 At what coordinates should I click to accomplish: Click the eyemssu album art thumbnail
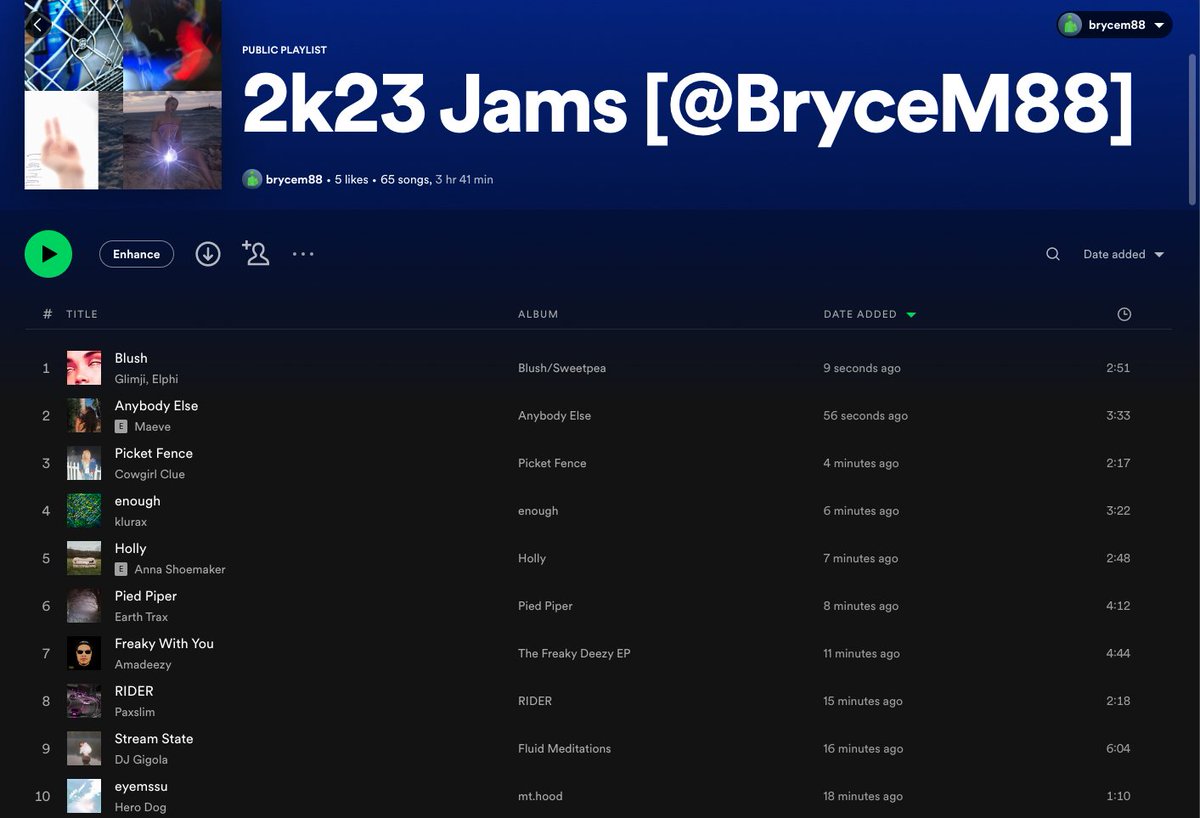84,796
